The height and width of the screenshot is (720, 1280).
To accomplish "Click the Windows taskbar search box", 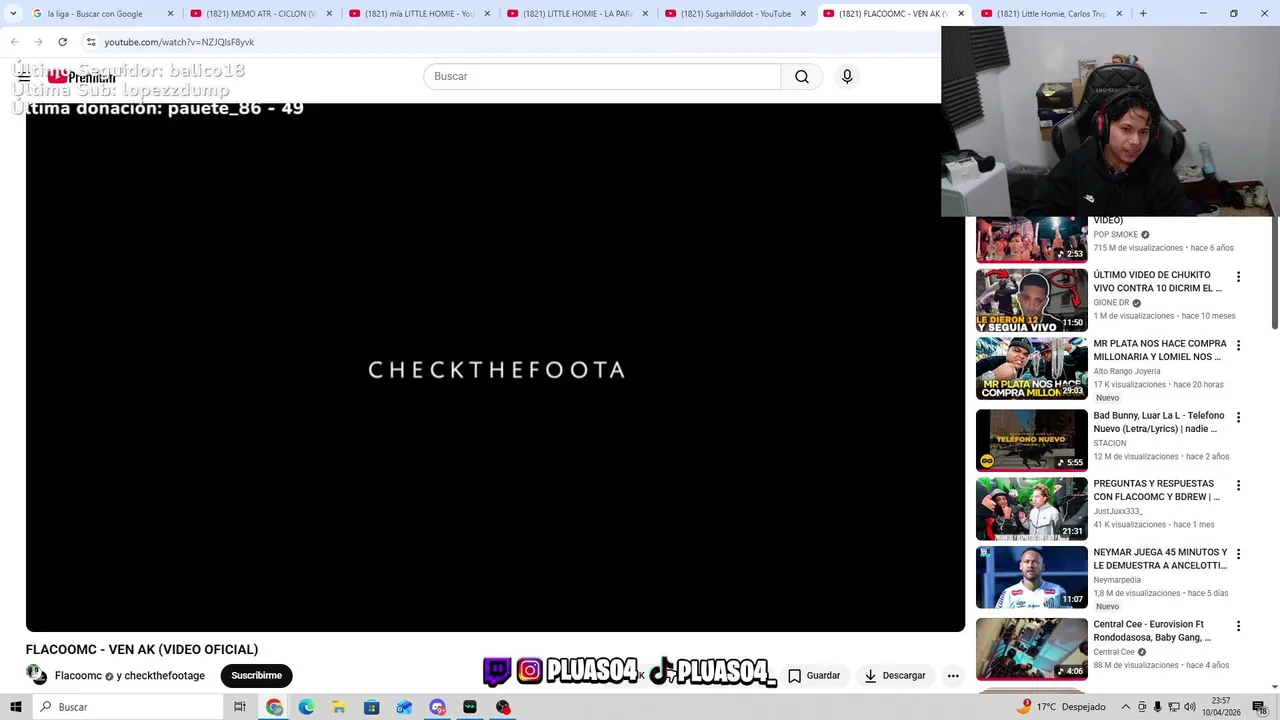I will point(128,707).
